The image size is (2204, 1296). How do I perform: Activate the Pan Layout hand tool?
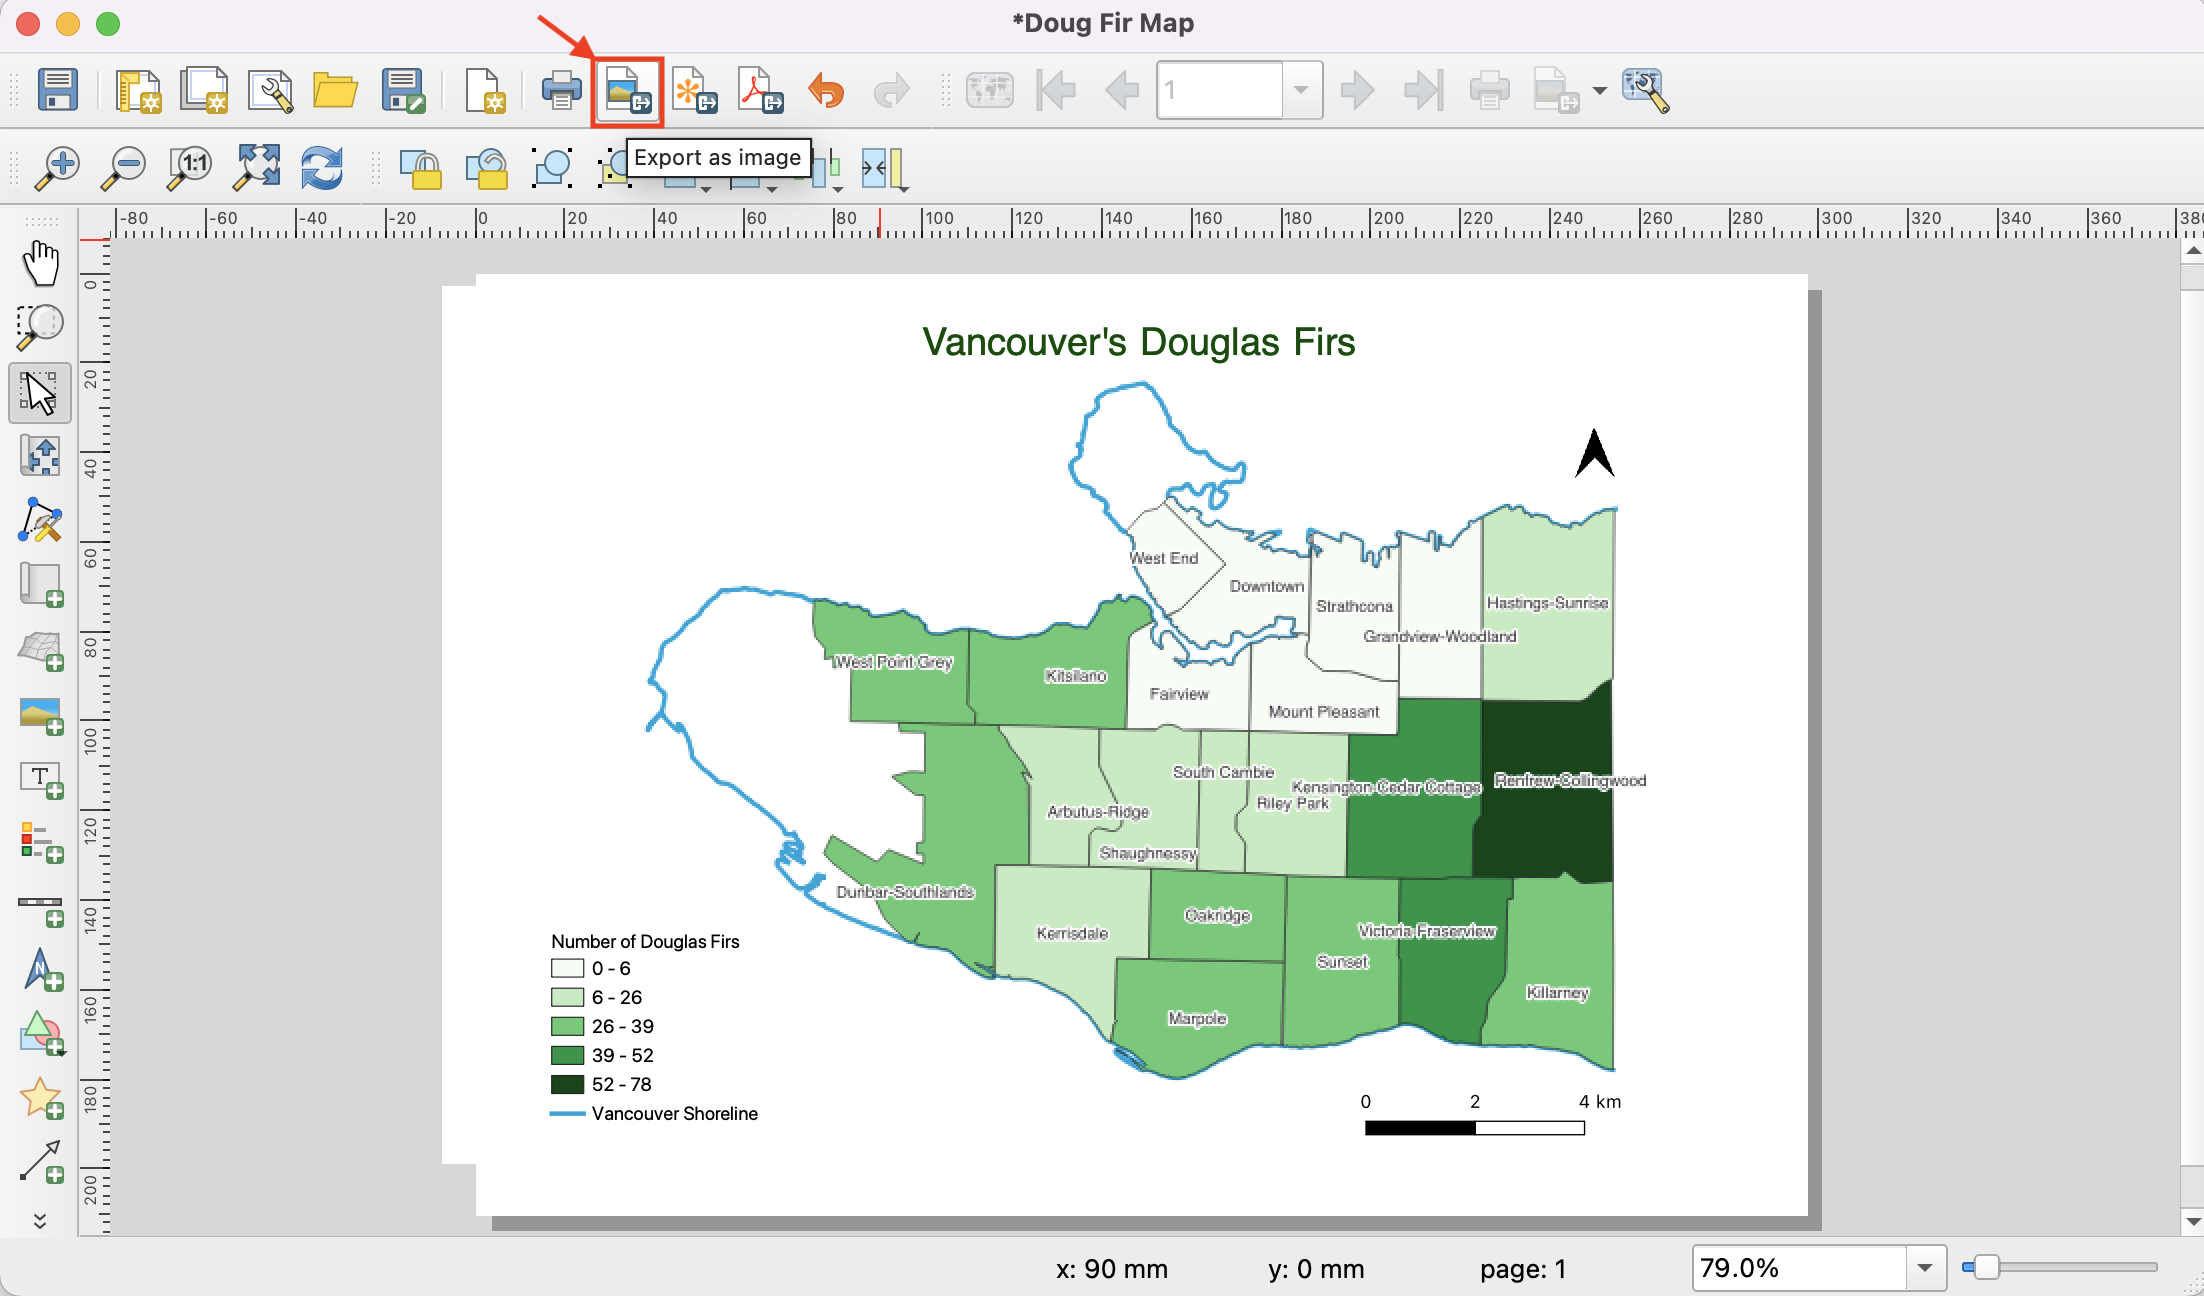pos(41,263)
